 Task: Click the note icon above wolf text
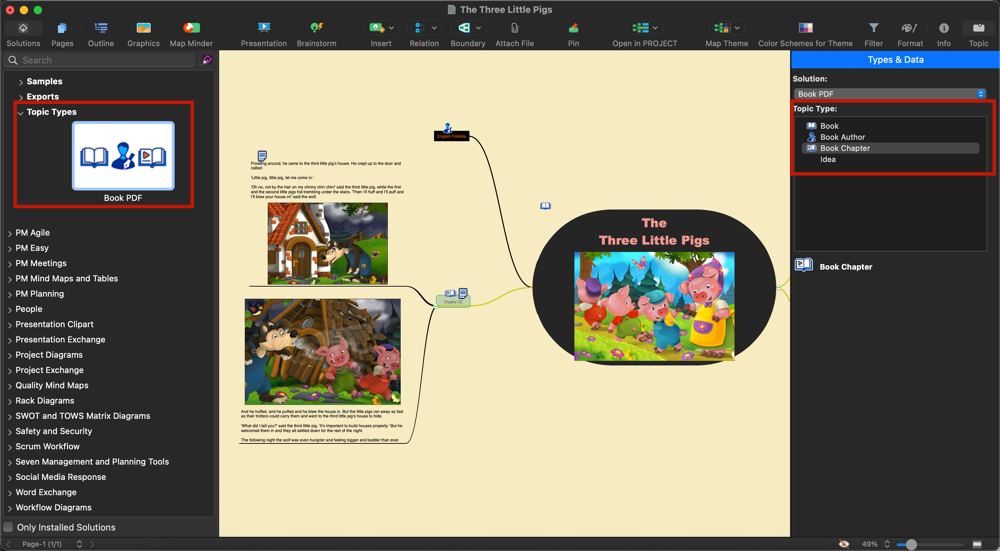(262, 156)
